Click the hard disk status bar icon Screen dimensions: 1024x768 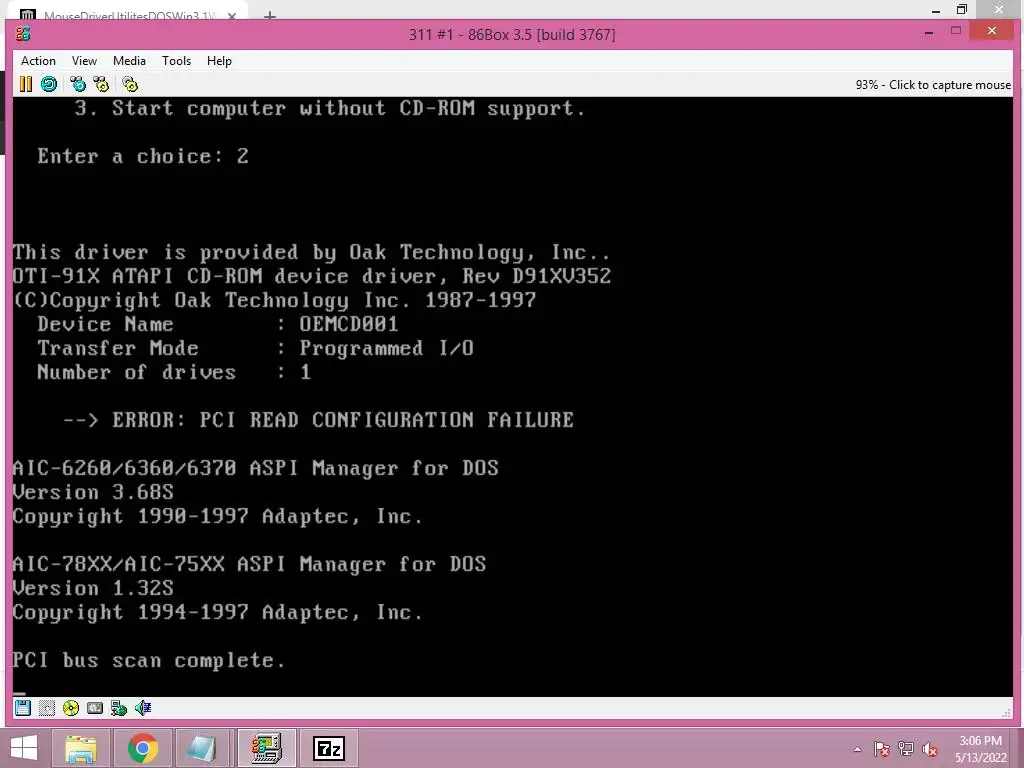[95, 708]
